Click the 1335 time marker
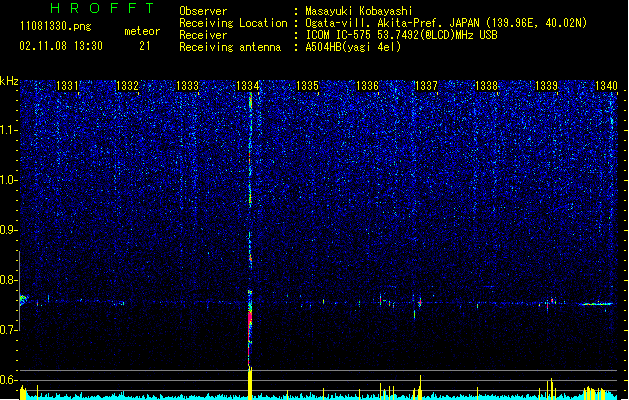 click(x=307, y=85)
